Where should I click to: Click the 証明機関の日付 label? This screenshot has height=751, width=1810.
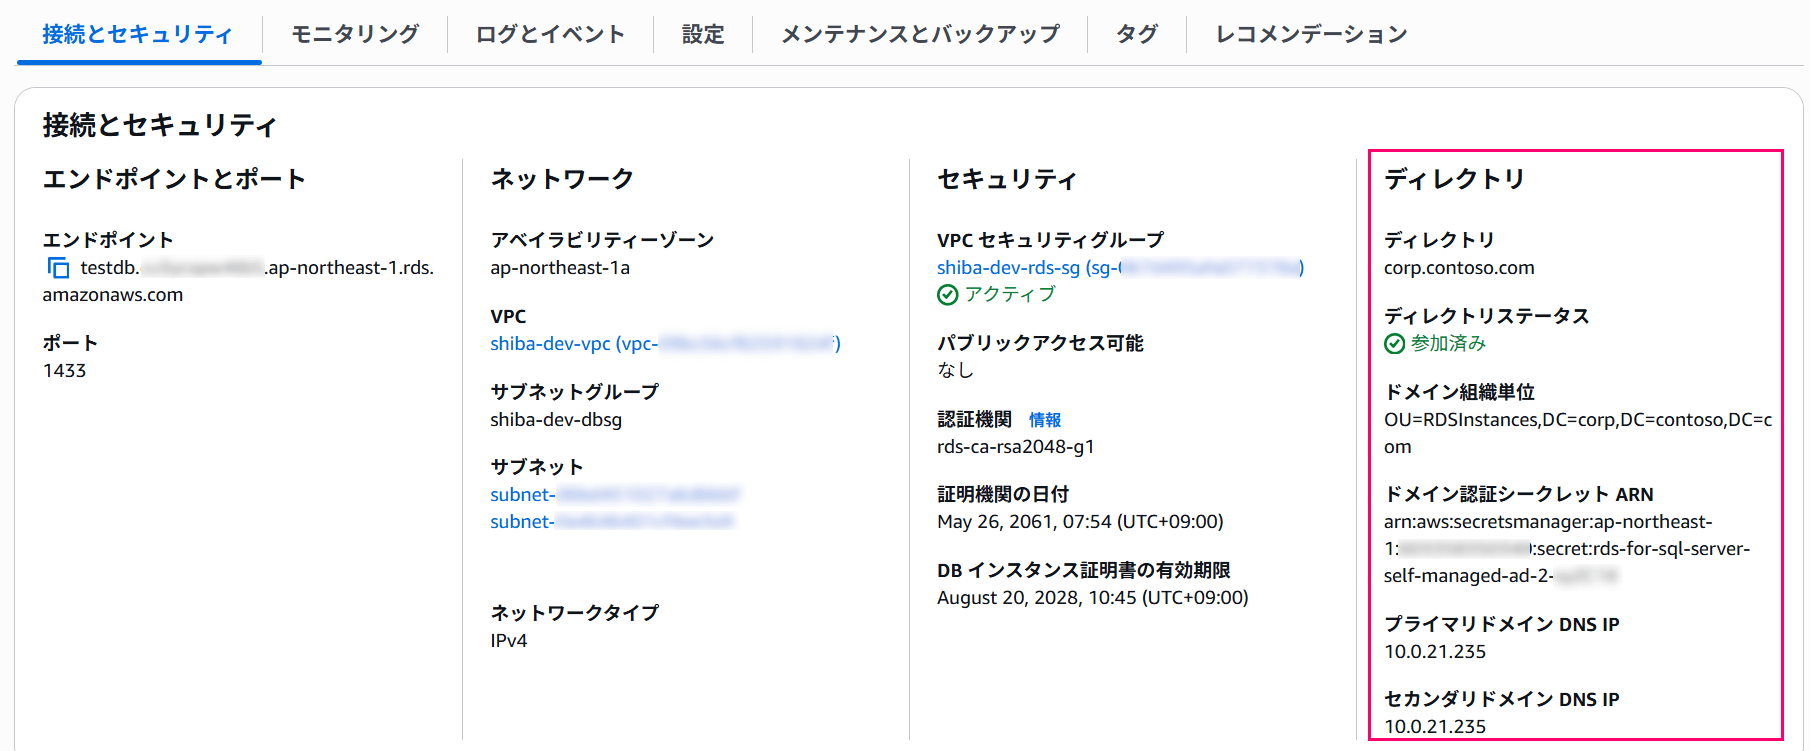pyautogui.click(x=1003, y=495)
